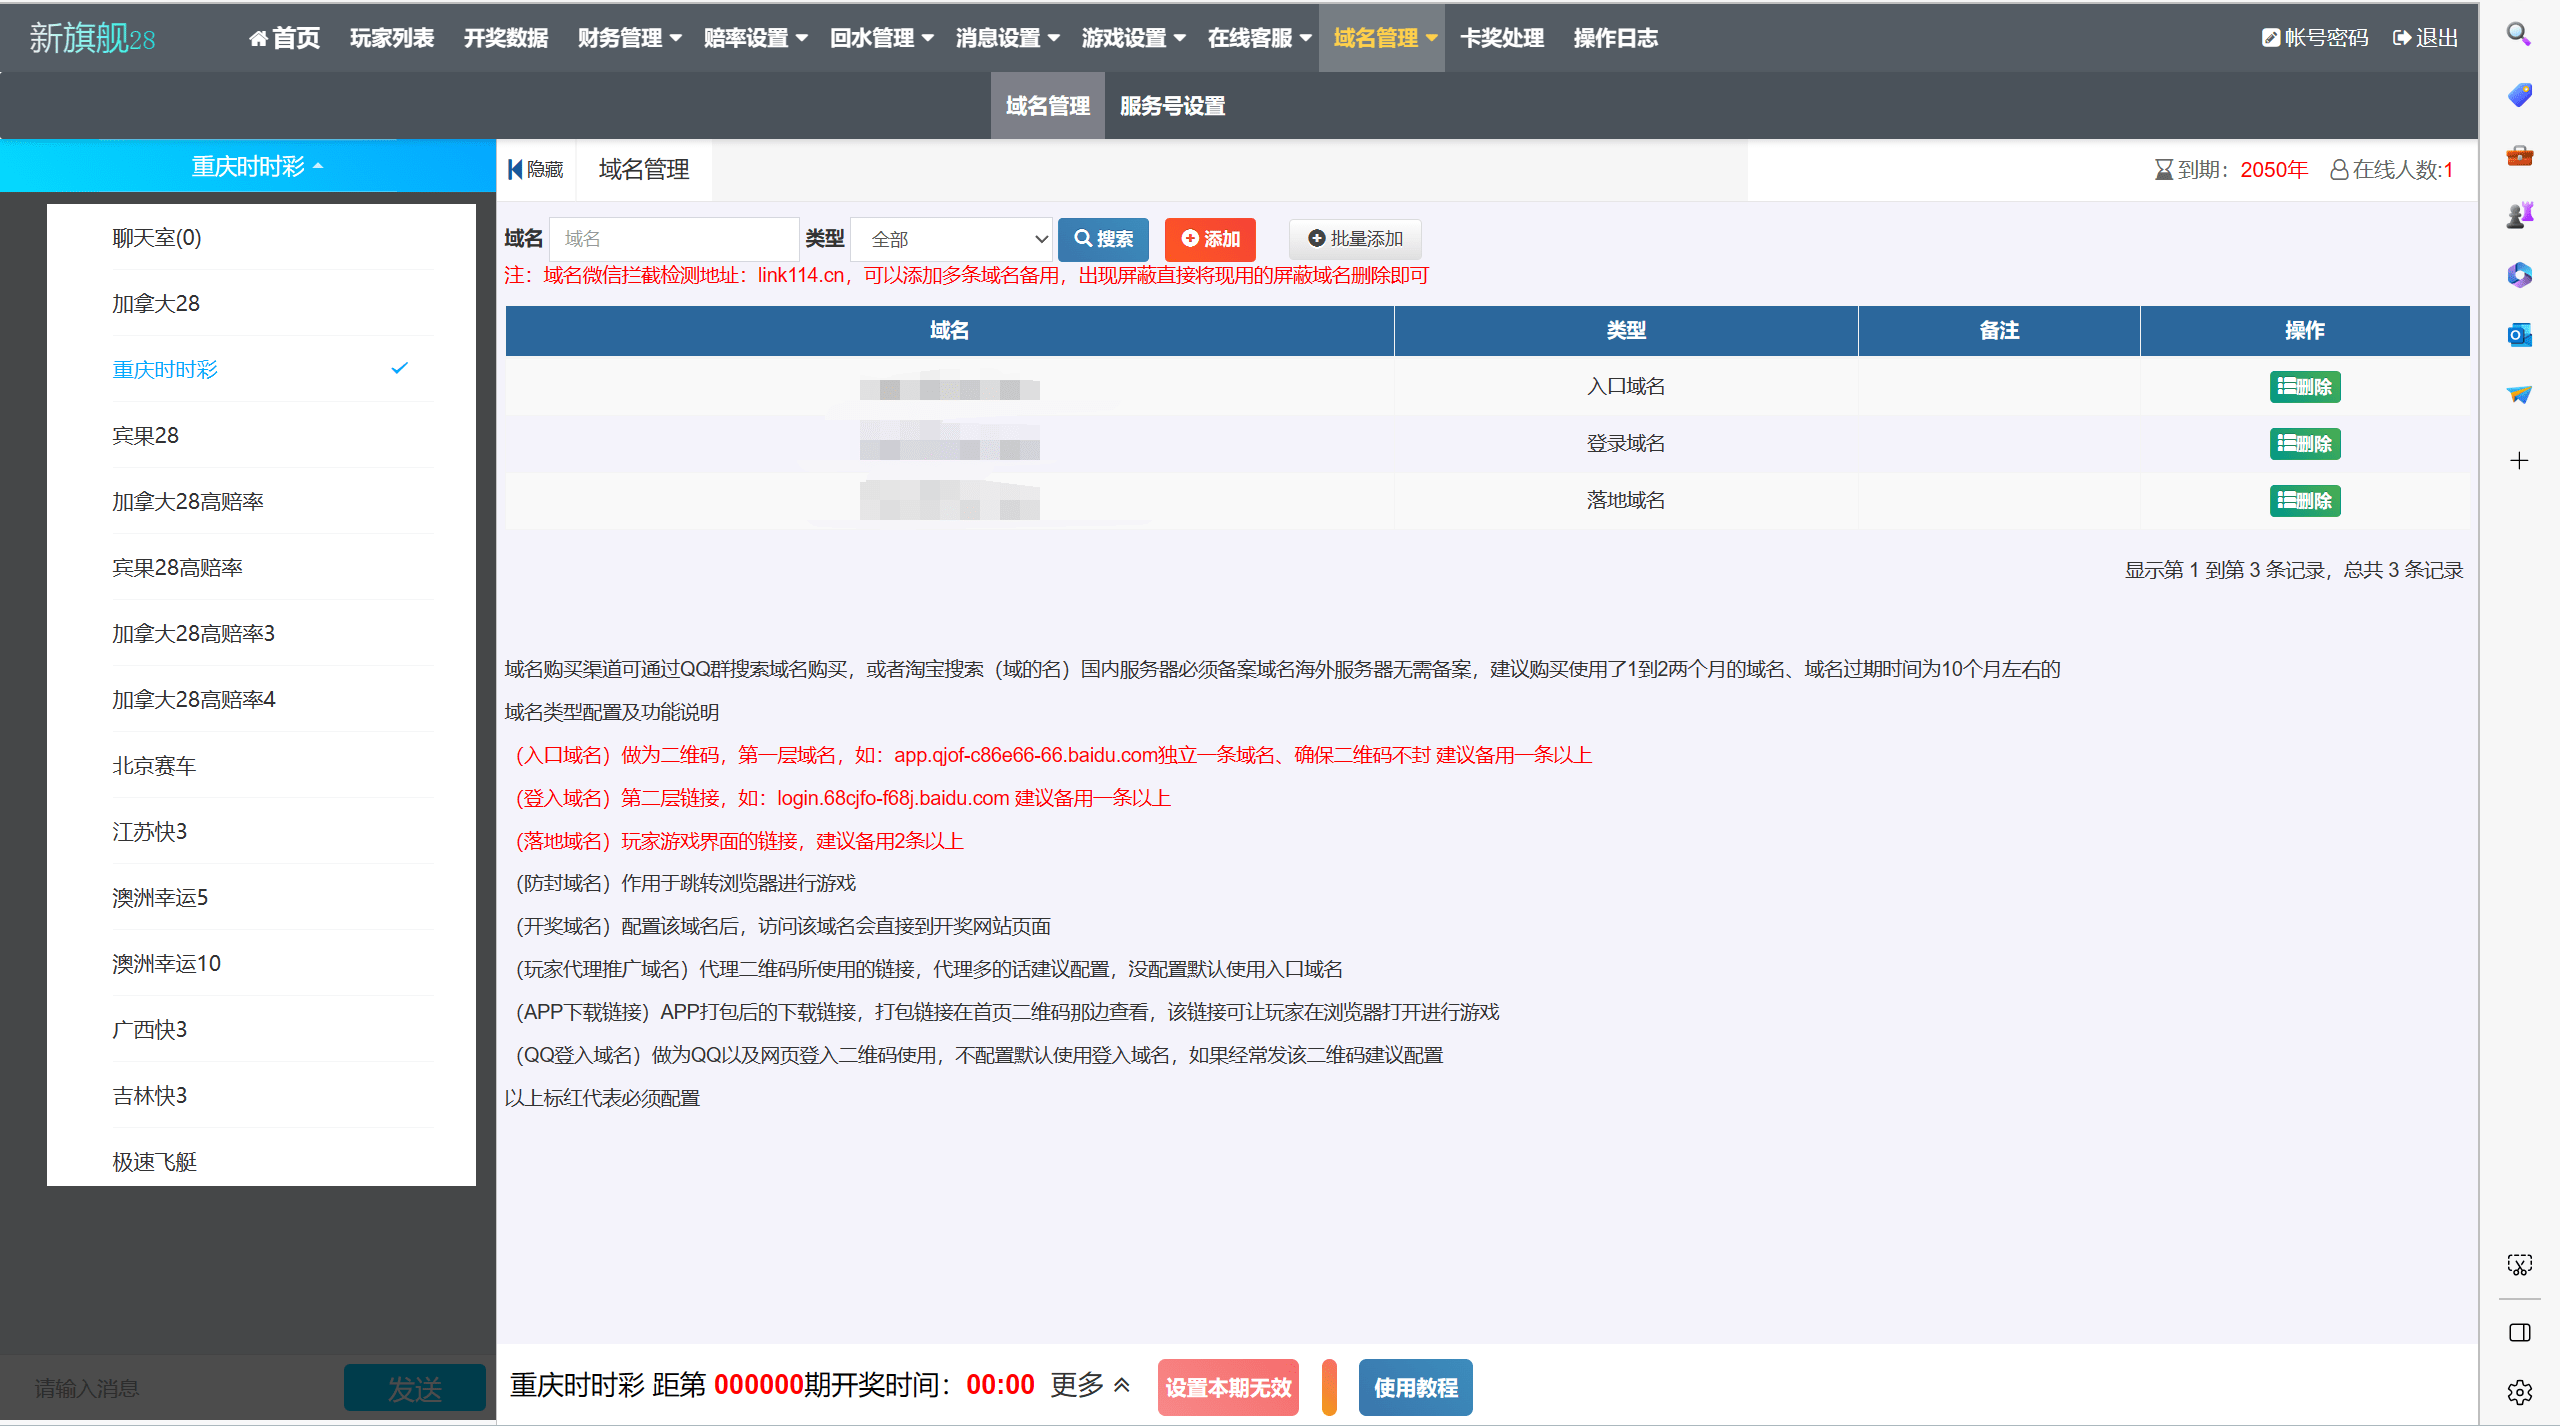Image resolution: width=2560 pixels, height=1426 pixels.
Task: Expand the 回水管理 dropdown menu
Action: (882, 38)
